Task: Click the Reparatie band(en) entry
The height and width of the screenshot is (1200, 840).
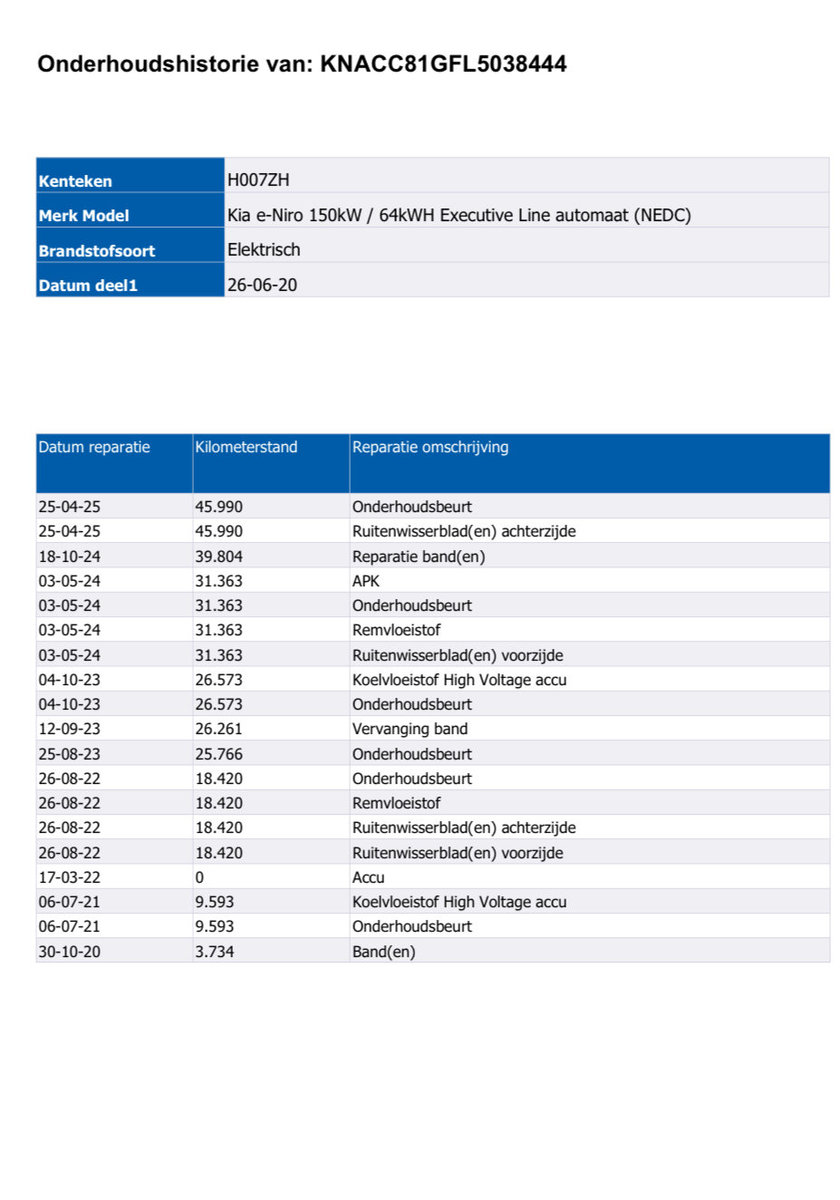Action: [x=419, y=556]
